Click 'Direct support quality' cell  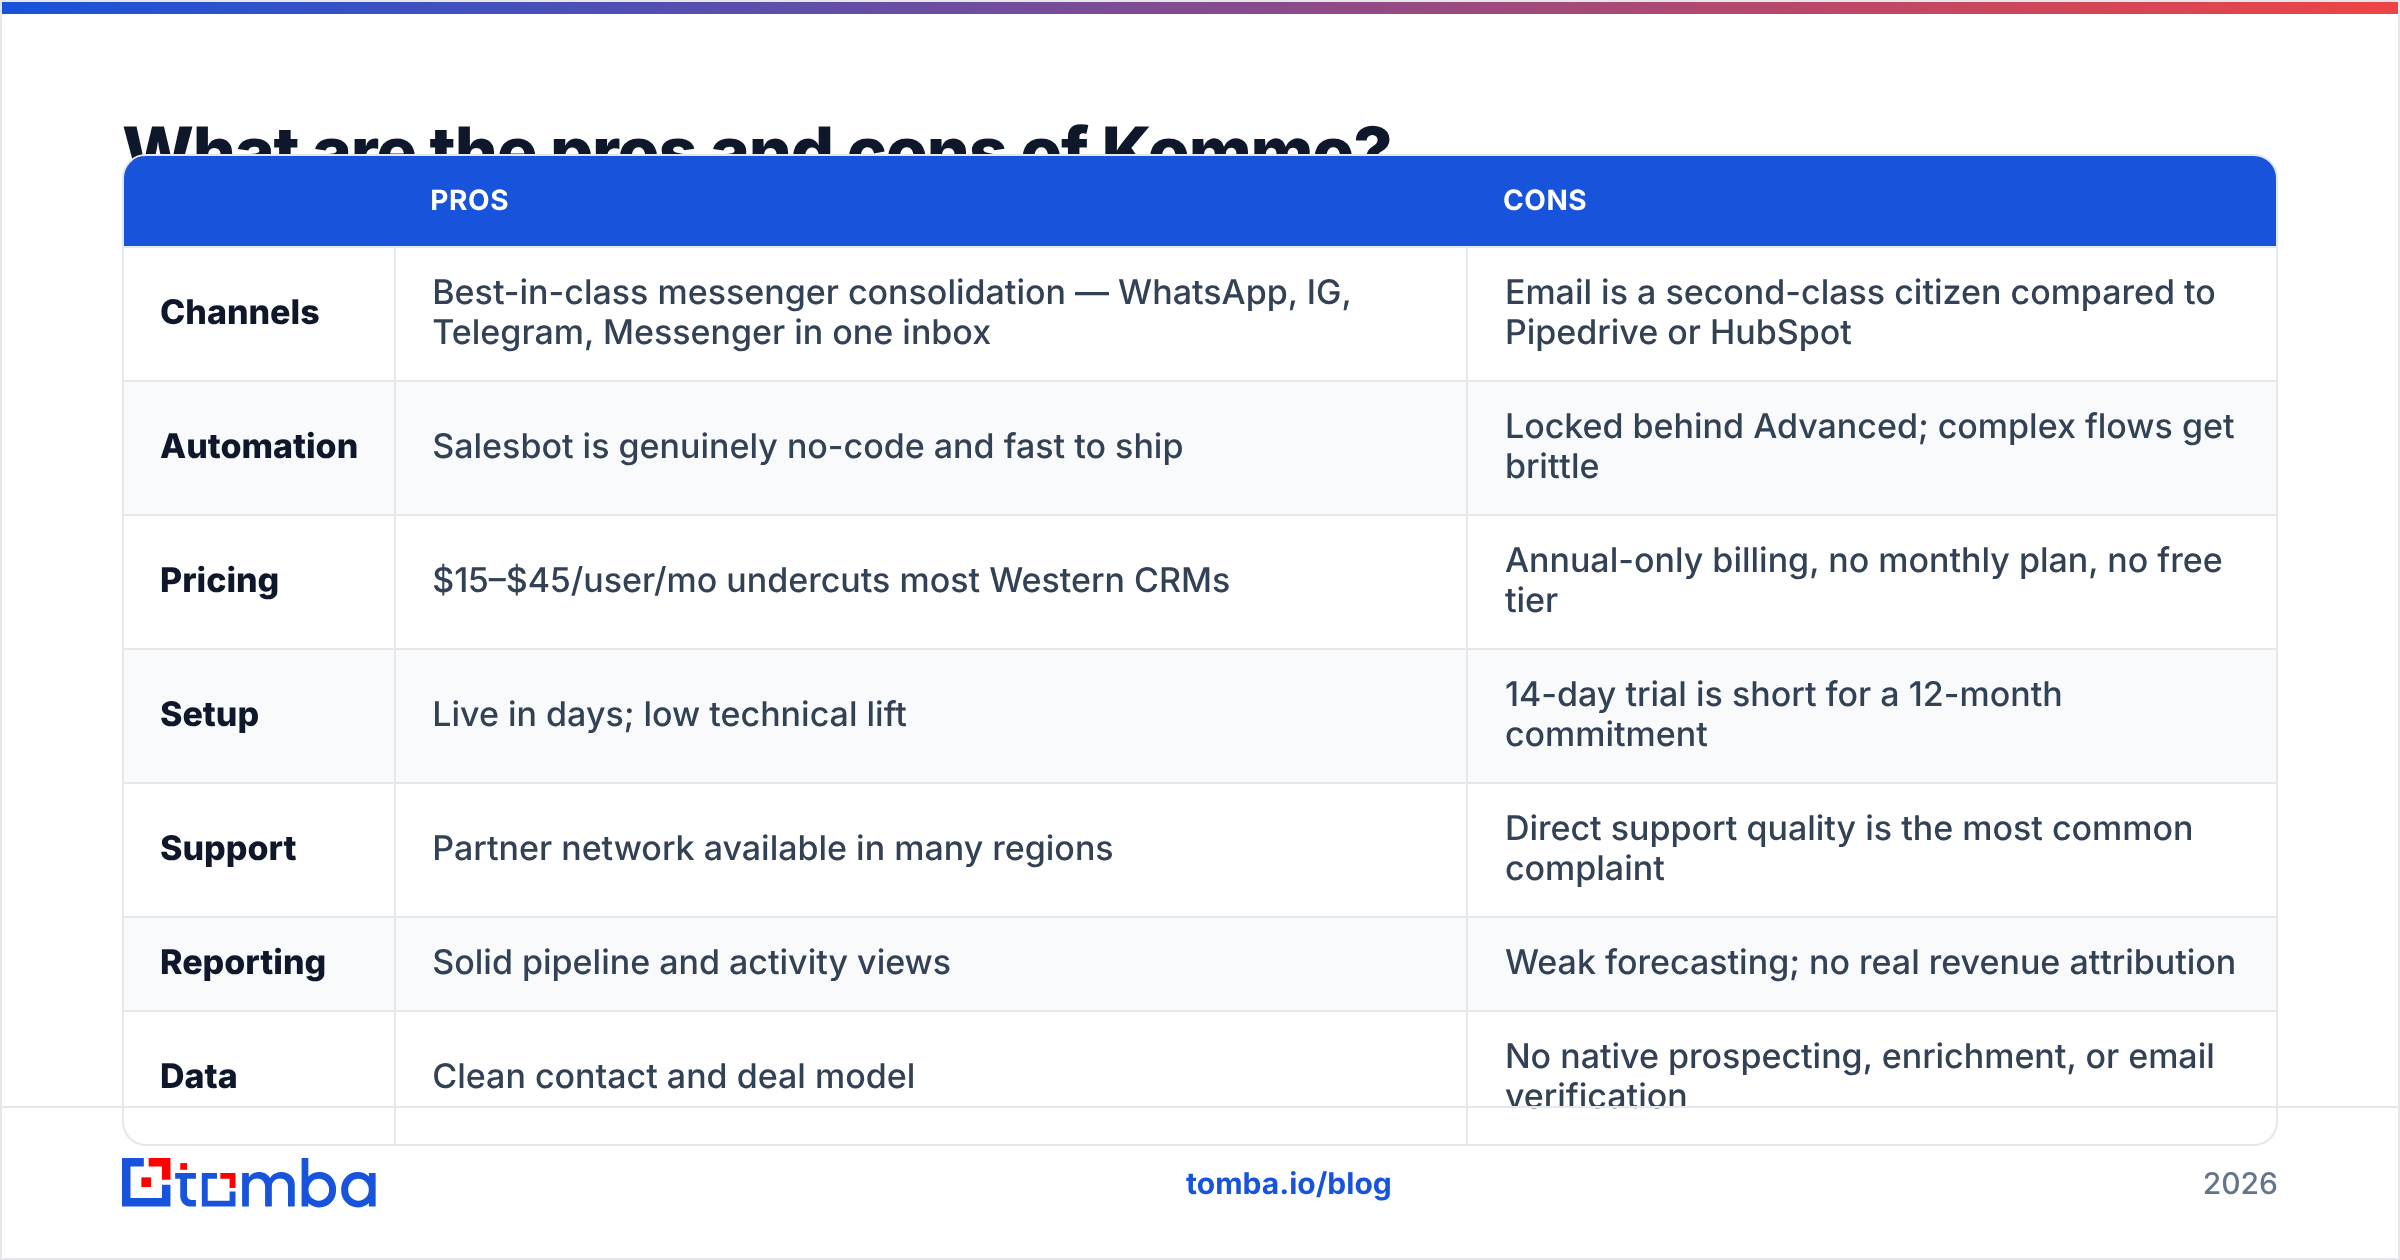pos(1871,849)
